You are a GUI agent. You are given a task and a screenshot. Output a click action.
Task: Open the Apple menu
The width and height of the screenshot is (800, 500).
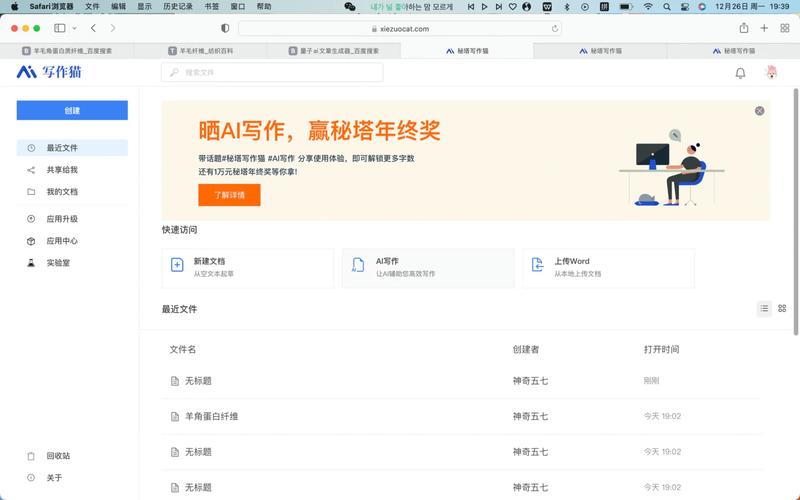coord(14,7)
